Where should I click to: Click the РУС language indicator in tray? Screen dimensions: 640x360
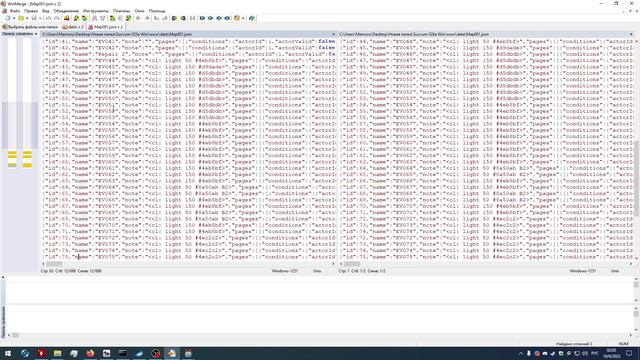click(x=595, y=353)
